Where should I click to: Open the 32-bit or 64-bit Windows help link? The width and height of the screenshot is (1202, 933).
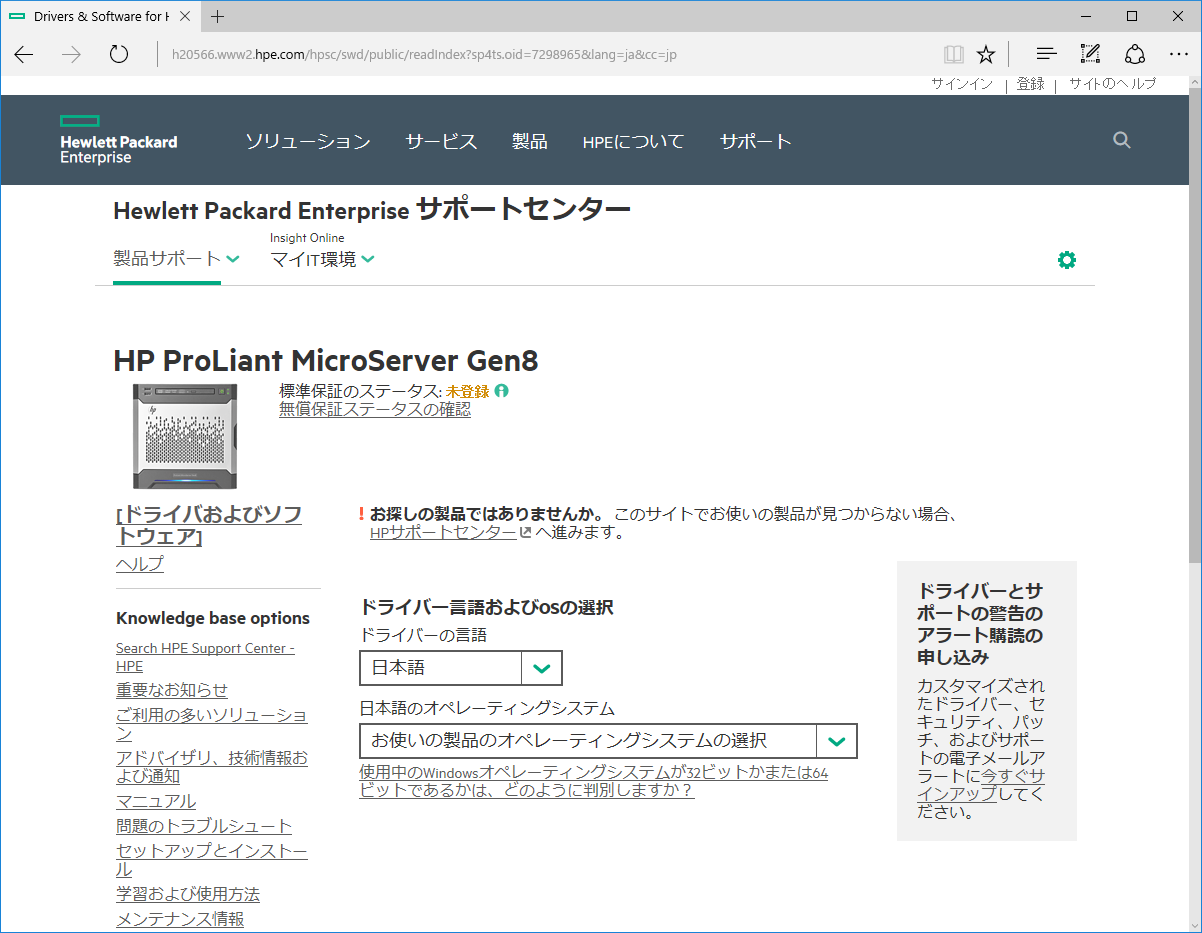pos(594,781)
